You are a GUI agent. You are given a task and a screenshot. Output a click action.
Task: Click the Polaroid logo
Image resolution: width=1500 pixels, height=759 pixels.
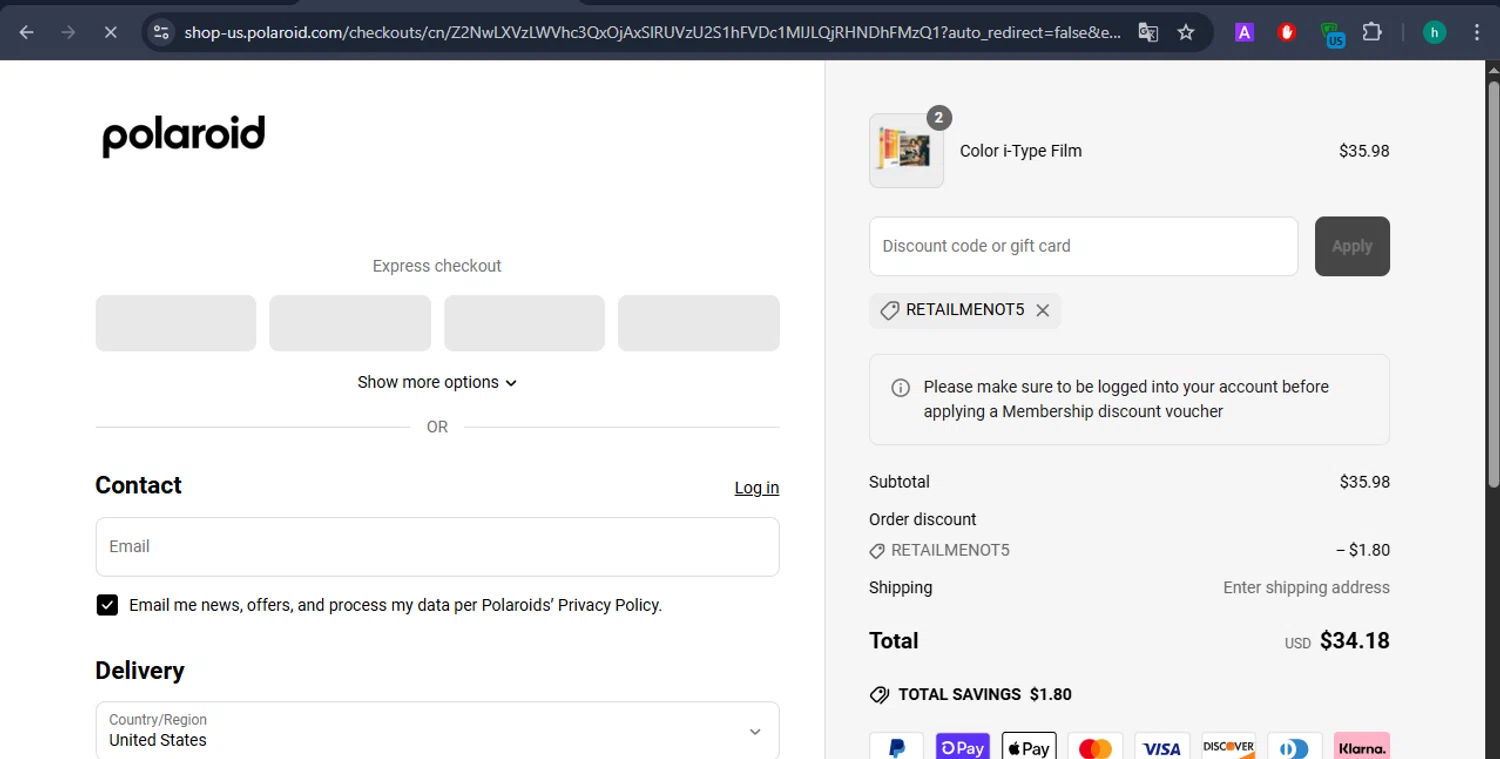tap(184, 136)
